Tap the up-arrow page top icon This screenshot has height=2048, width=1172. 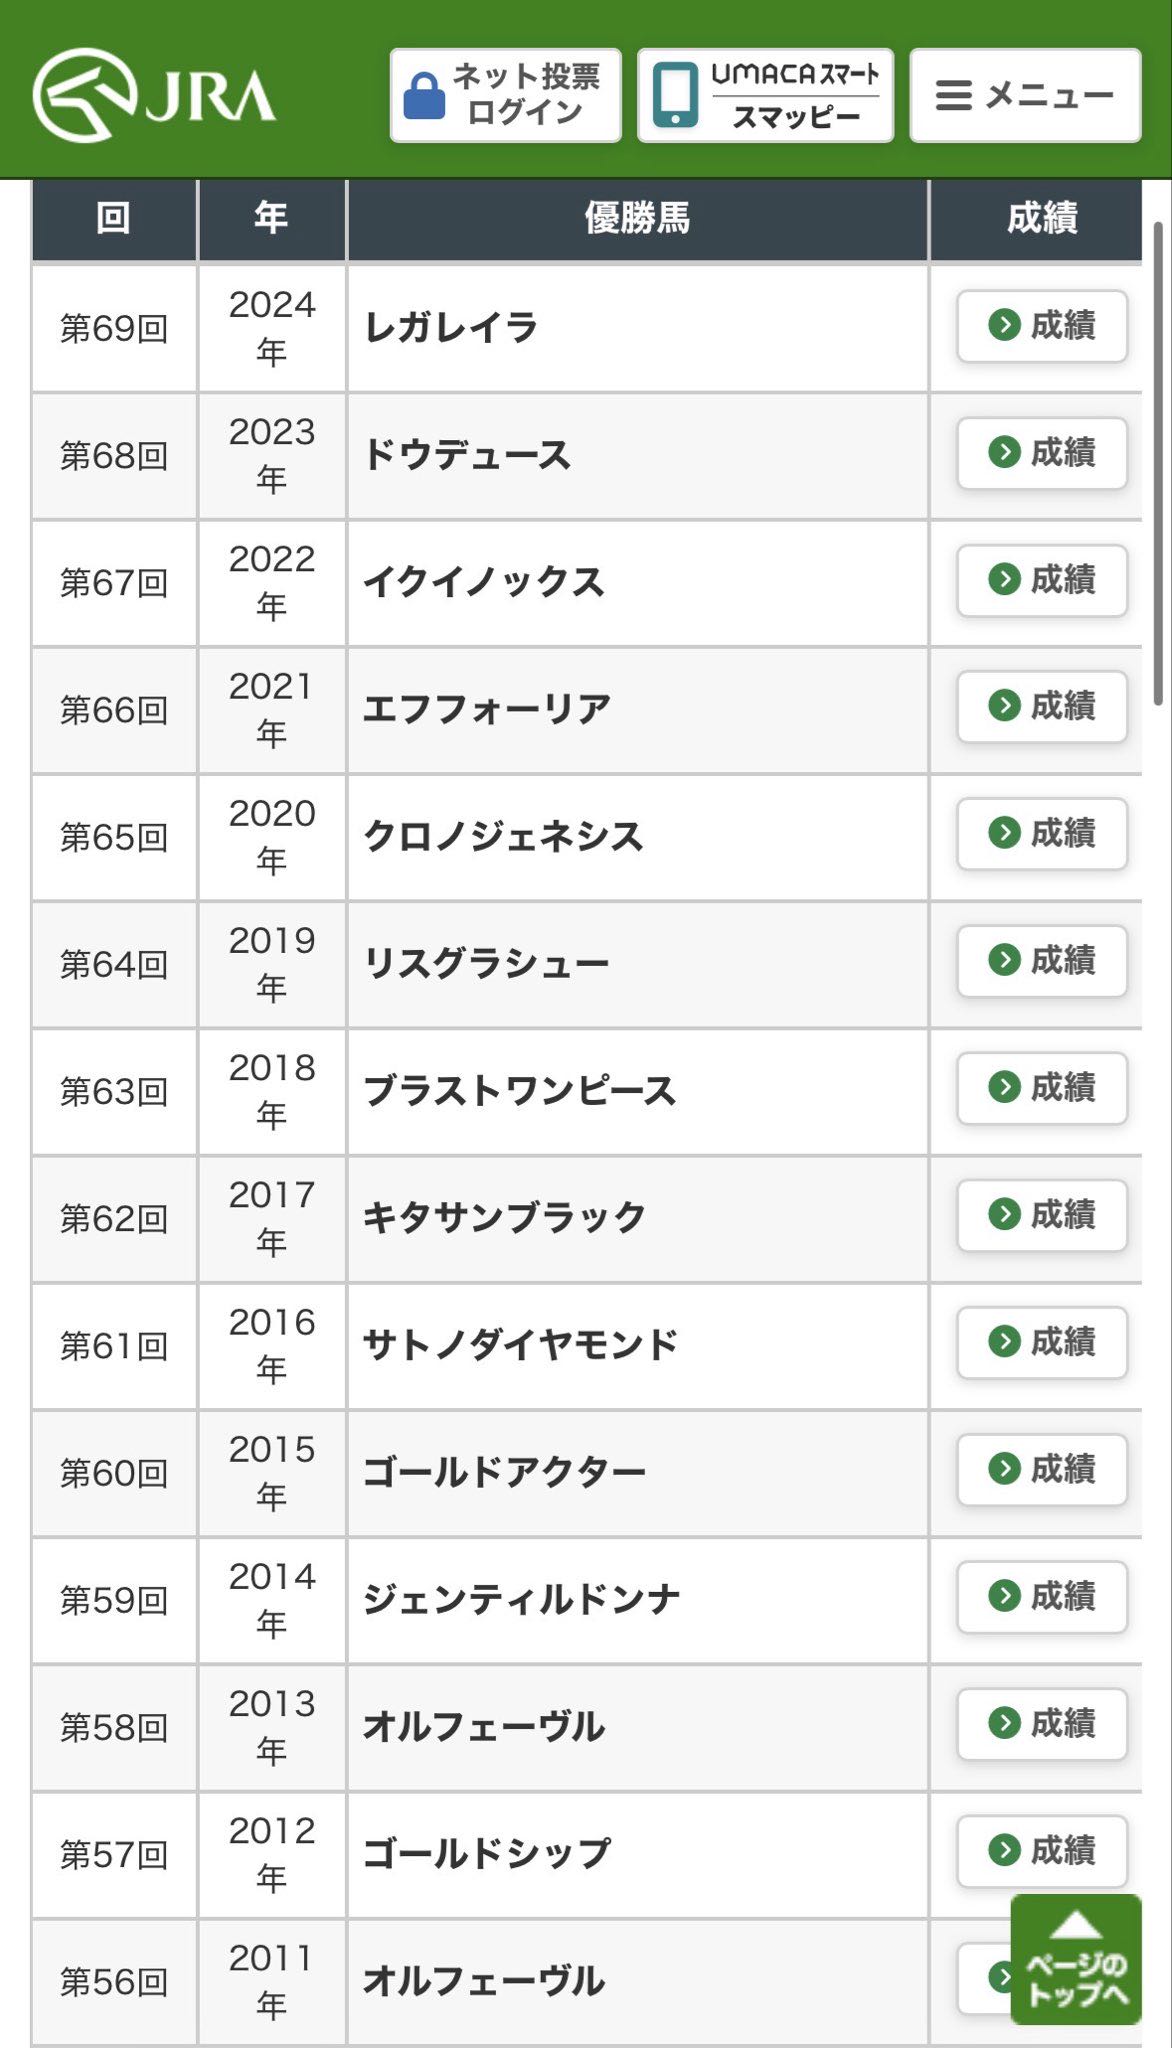(x=1076, y=1924)
